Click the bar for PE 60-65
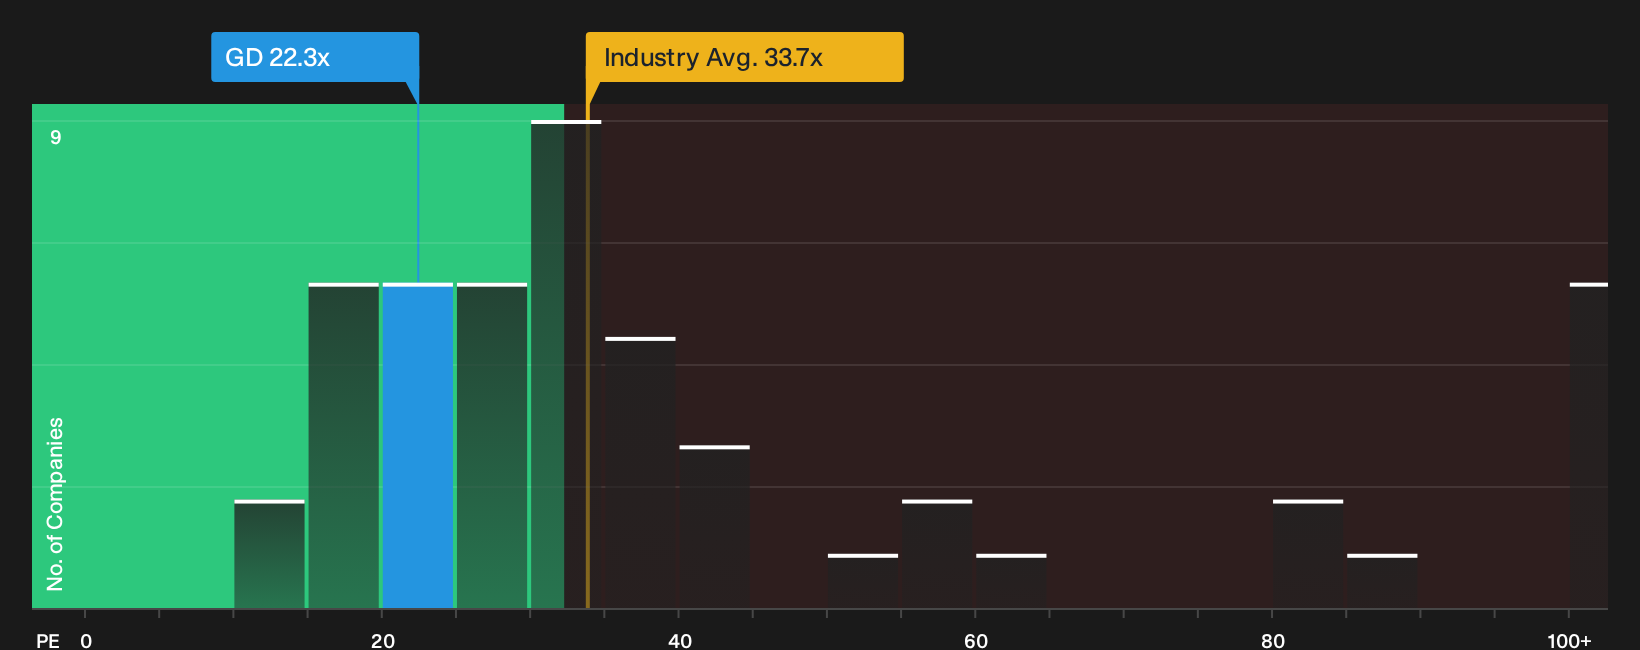 [x=1011, y=581]
